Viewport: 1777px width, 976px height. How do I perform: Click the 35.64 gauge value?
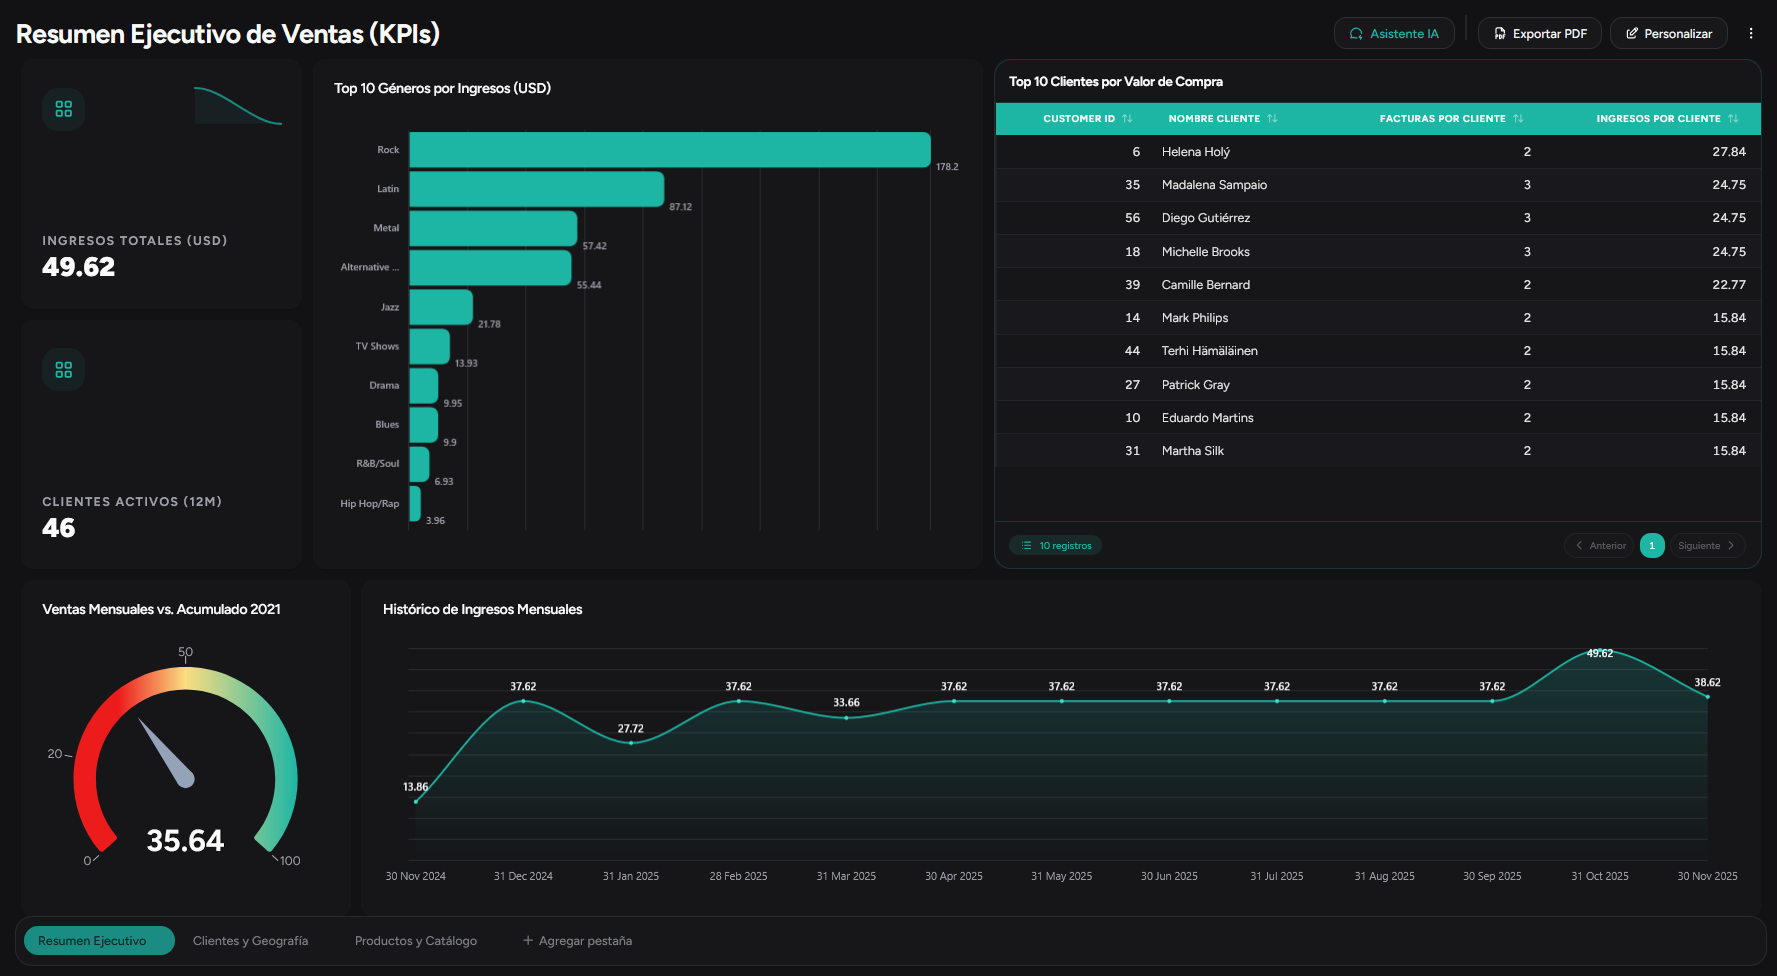click(185, 841)
